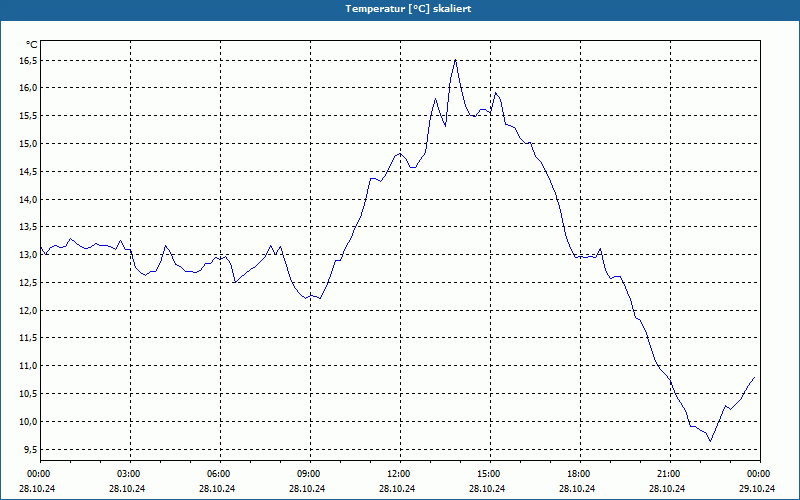Click the "18:00" time label
Viewport: 800px width, 500px height.
pos(580,474)
